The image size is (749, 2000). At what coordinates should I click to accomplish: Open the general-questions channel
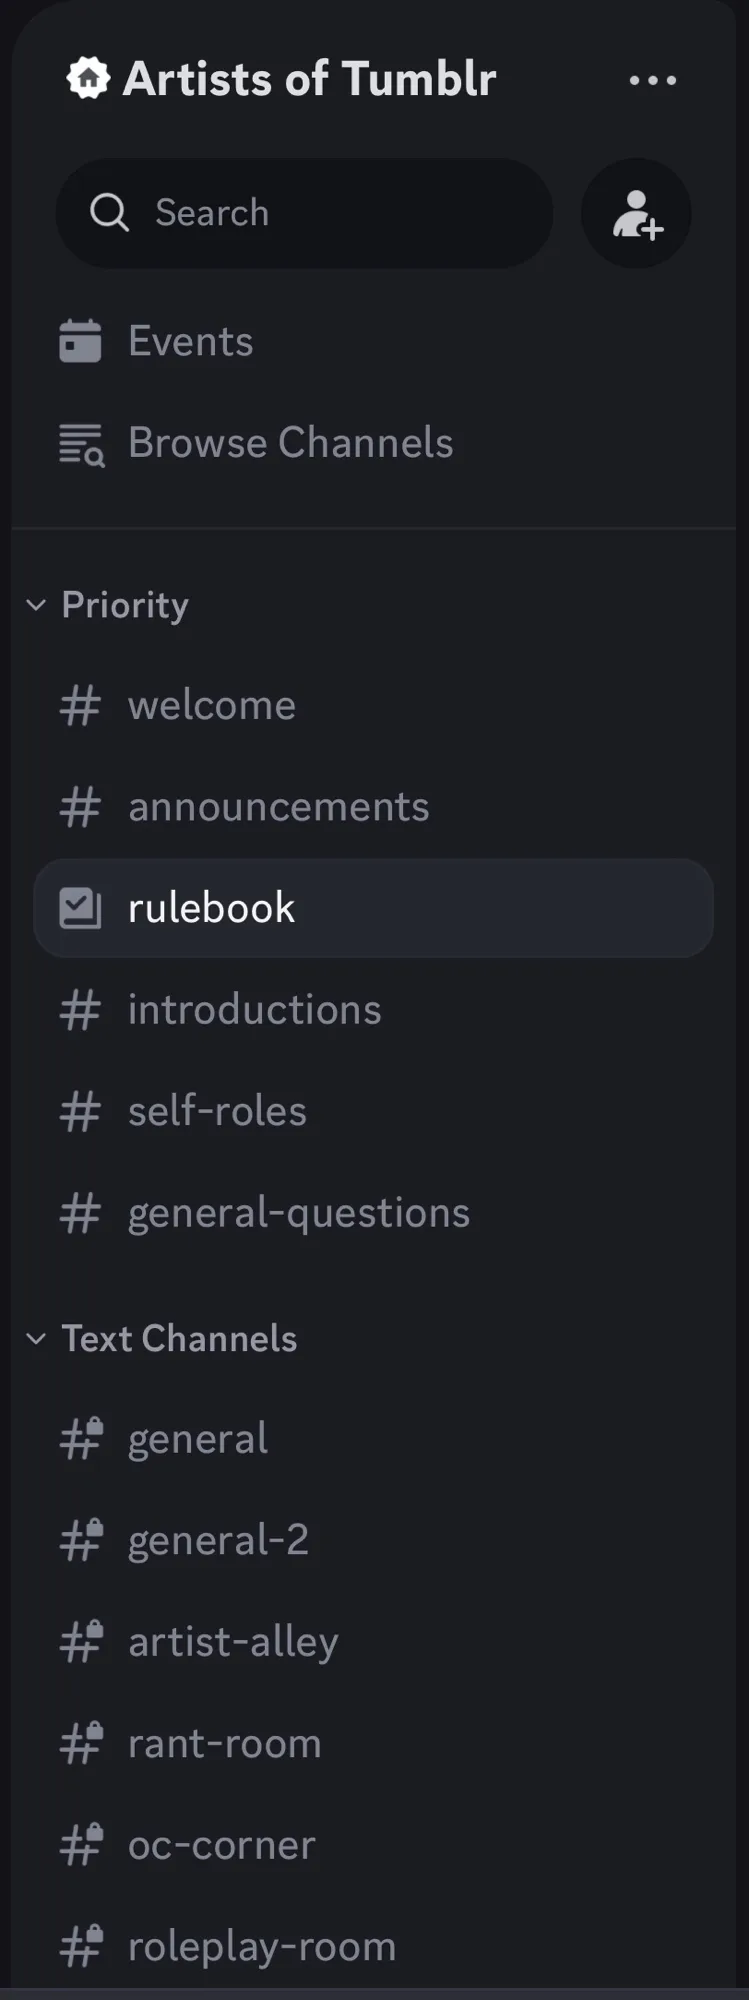(374, 1213)
